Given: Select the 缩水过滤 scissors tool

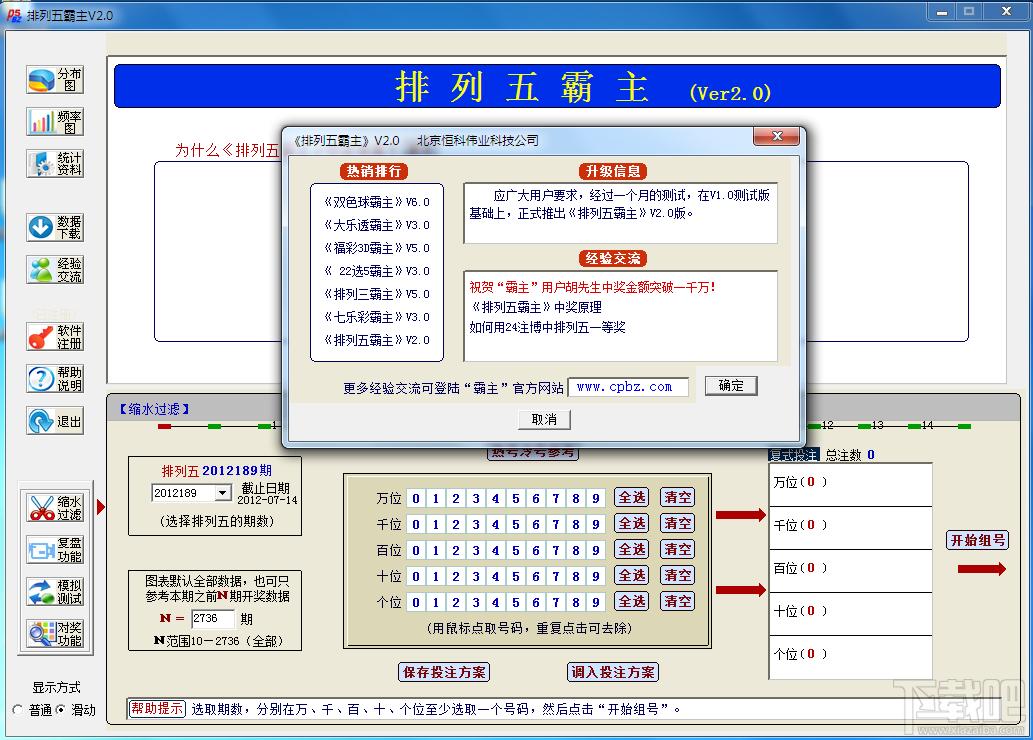Looking at the screenshot, I should click(x=55, y=507).
